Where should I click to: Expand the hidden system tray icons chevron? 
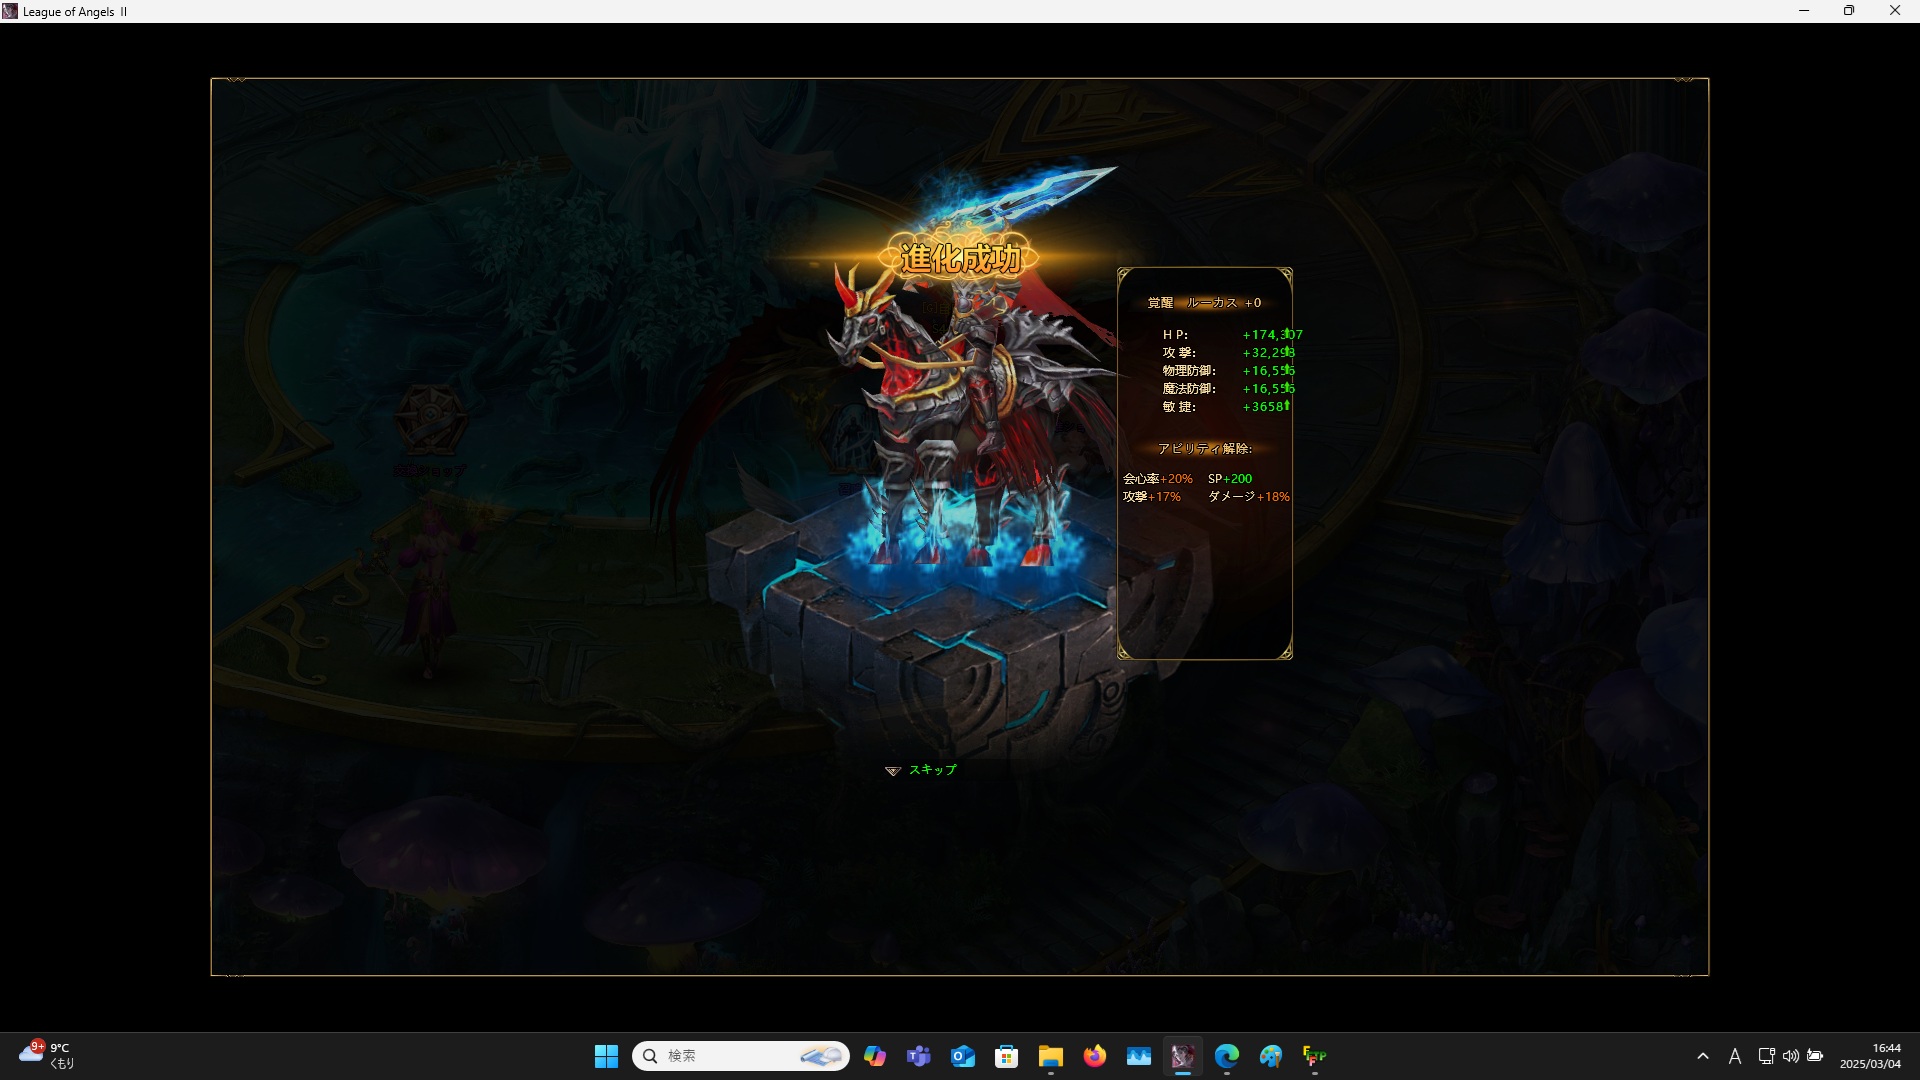tap(1703, 1056)
